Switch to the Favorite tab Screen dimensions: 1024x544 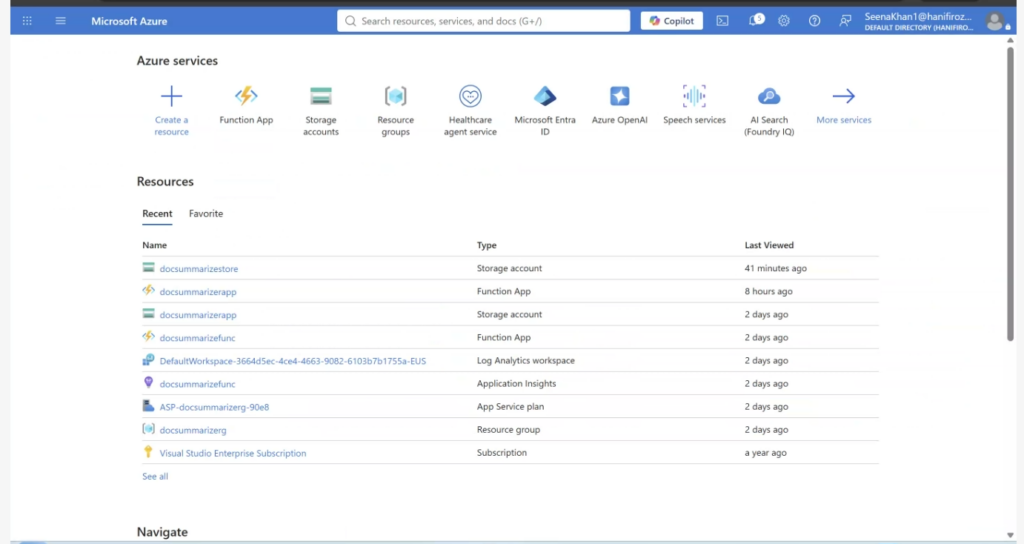pyautogui.click(x=206, y=214)
